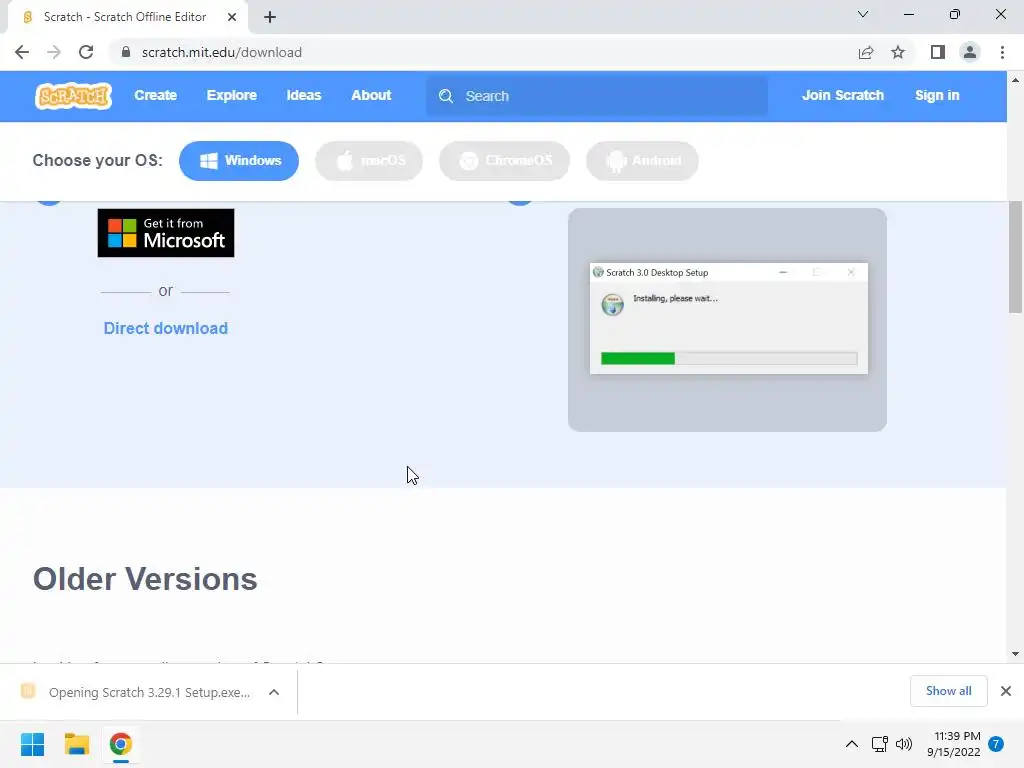1024x768 pixels.
Task: Open the browser side panel
Action: [x=938, y=52]
